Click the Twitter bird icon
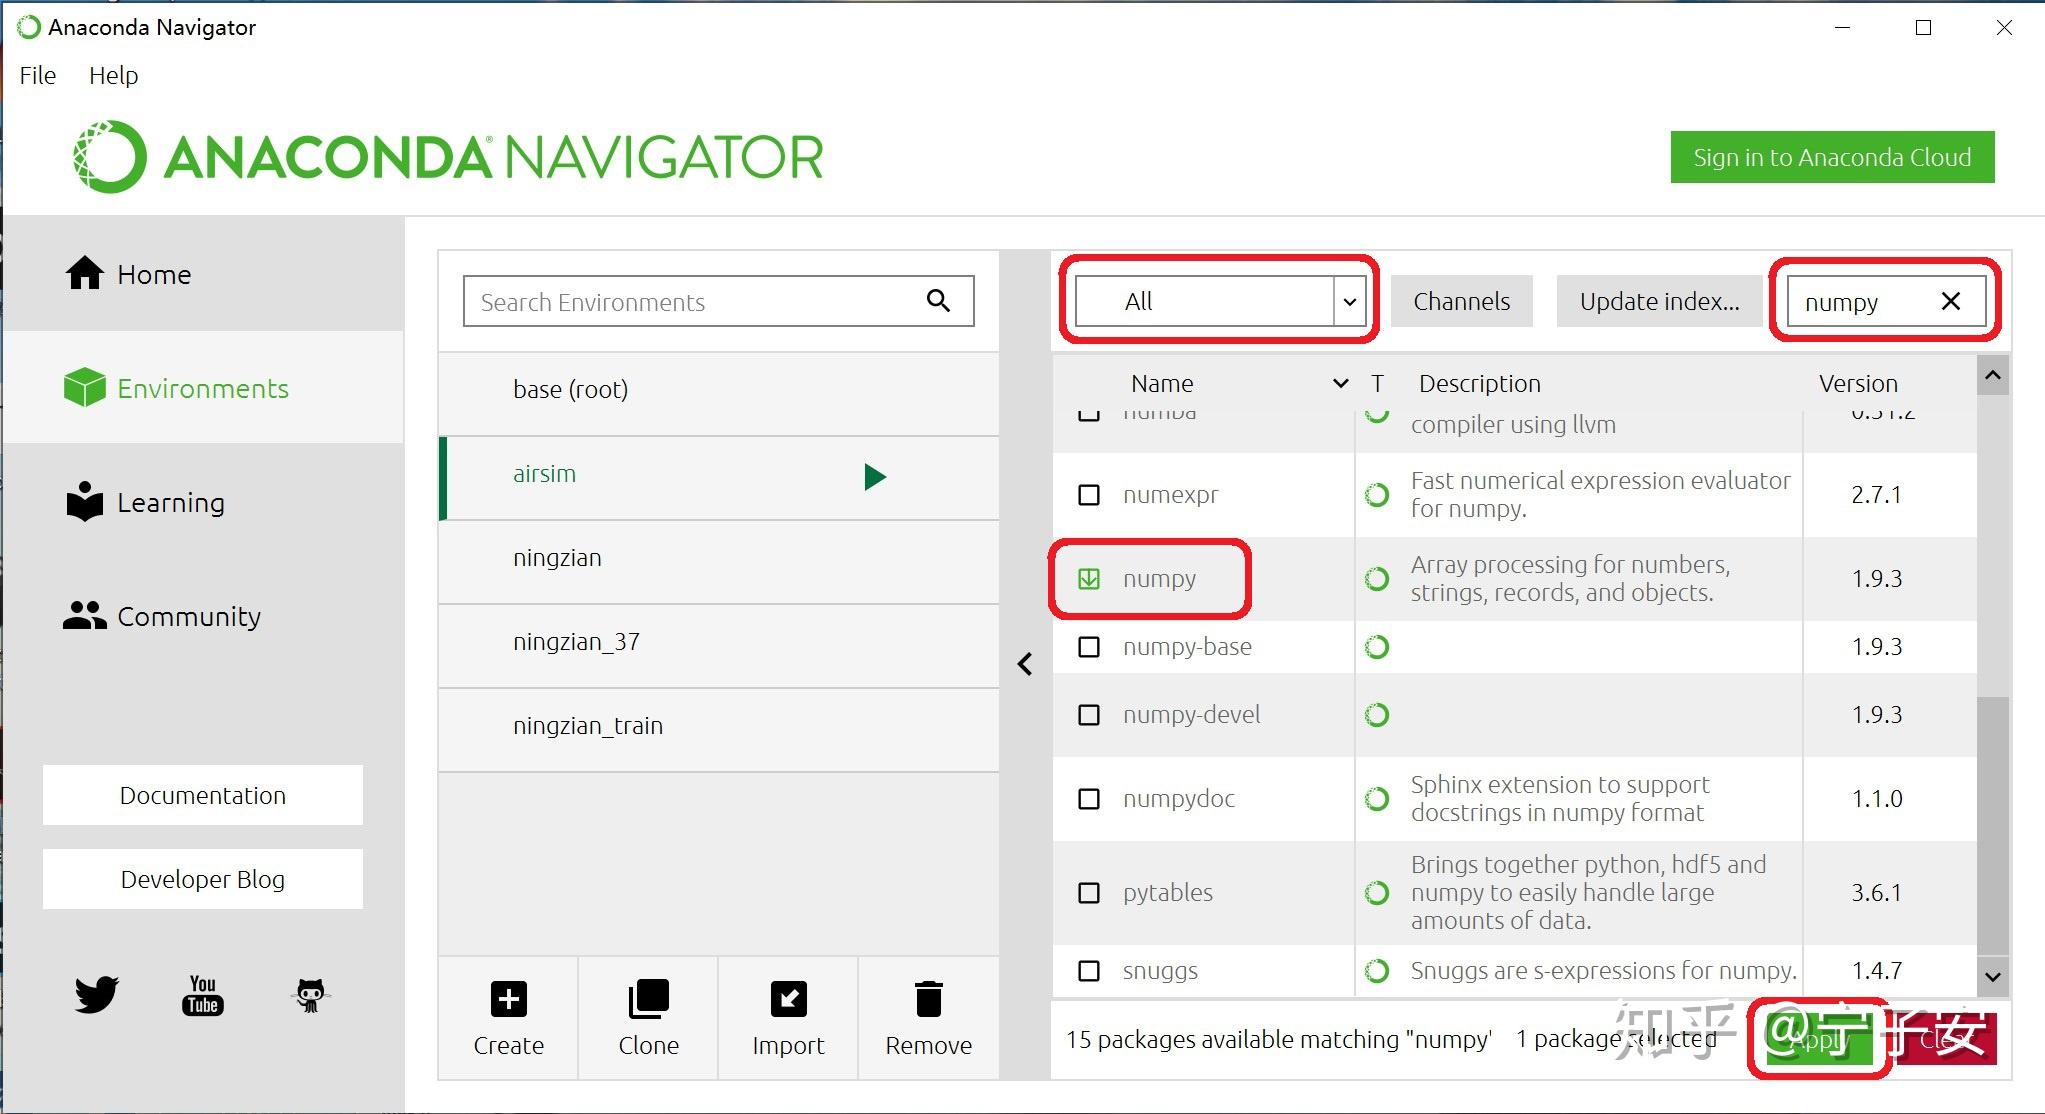Viewport: 2045px width, 1114px height. pyautogui.click(x=97, y=994)
